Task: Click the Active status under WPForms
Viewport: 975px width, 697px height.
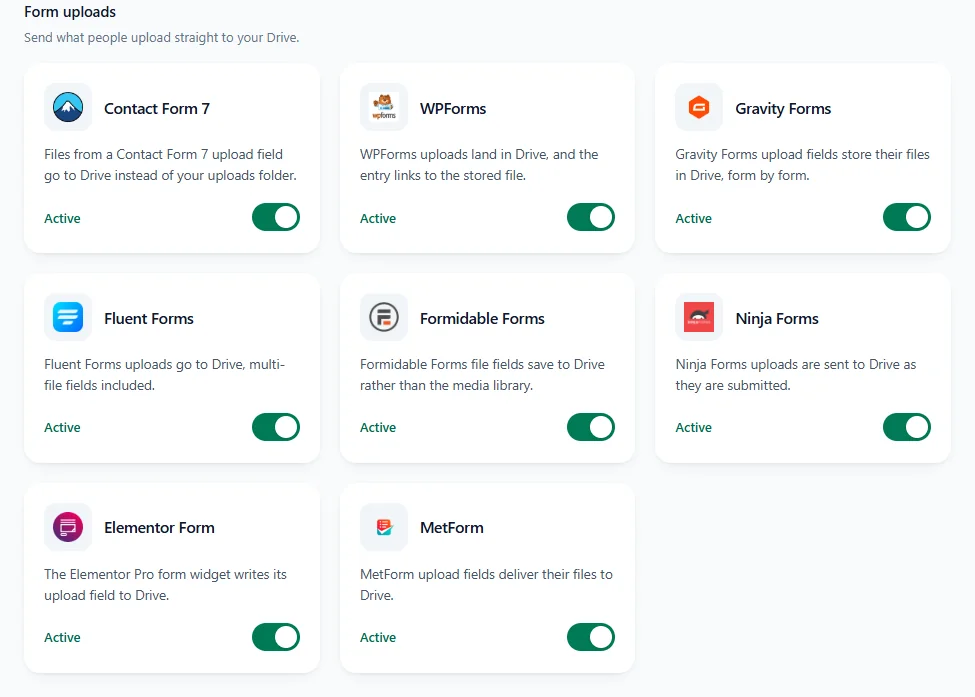Action: (x=378, y=218)
